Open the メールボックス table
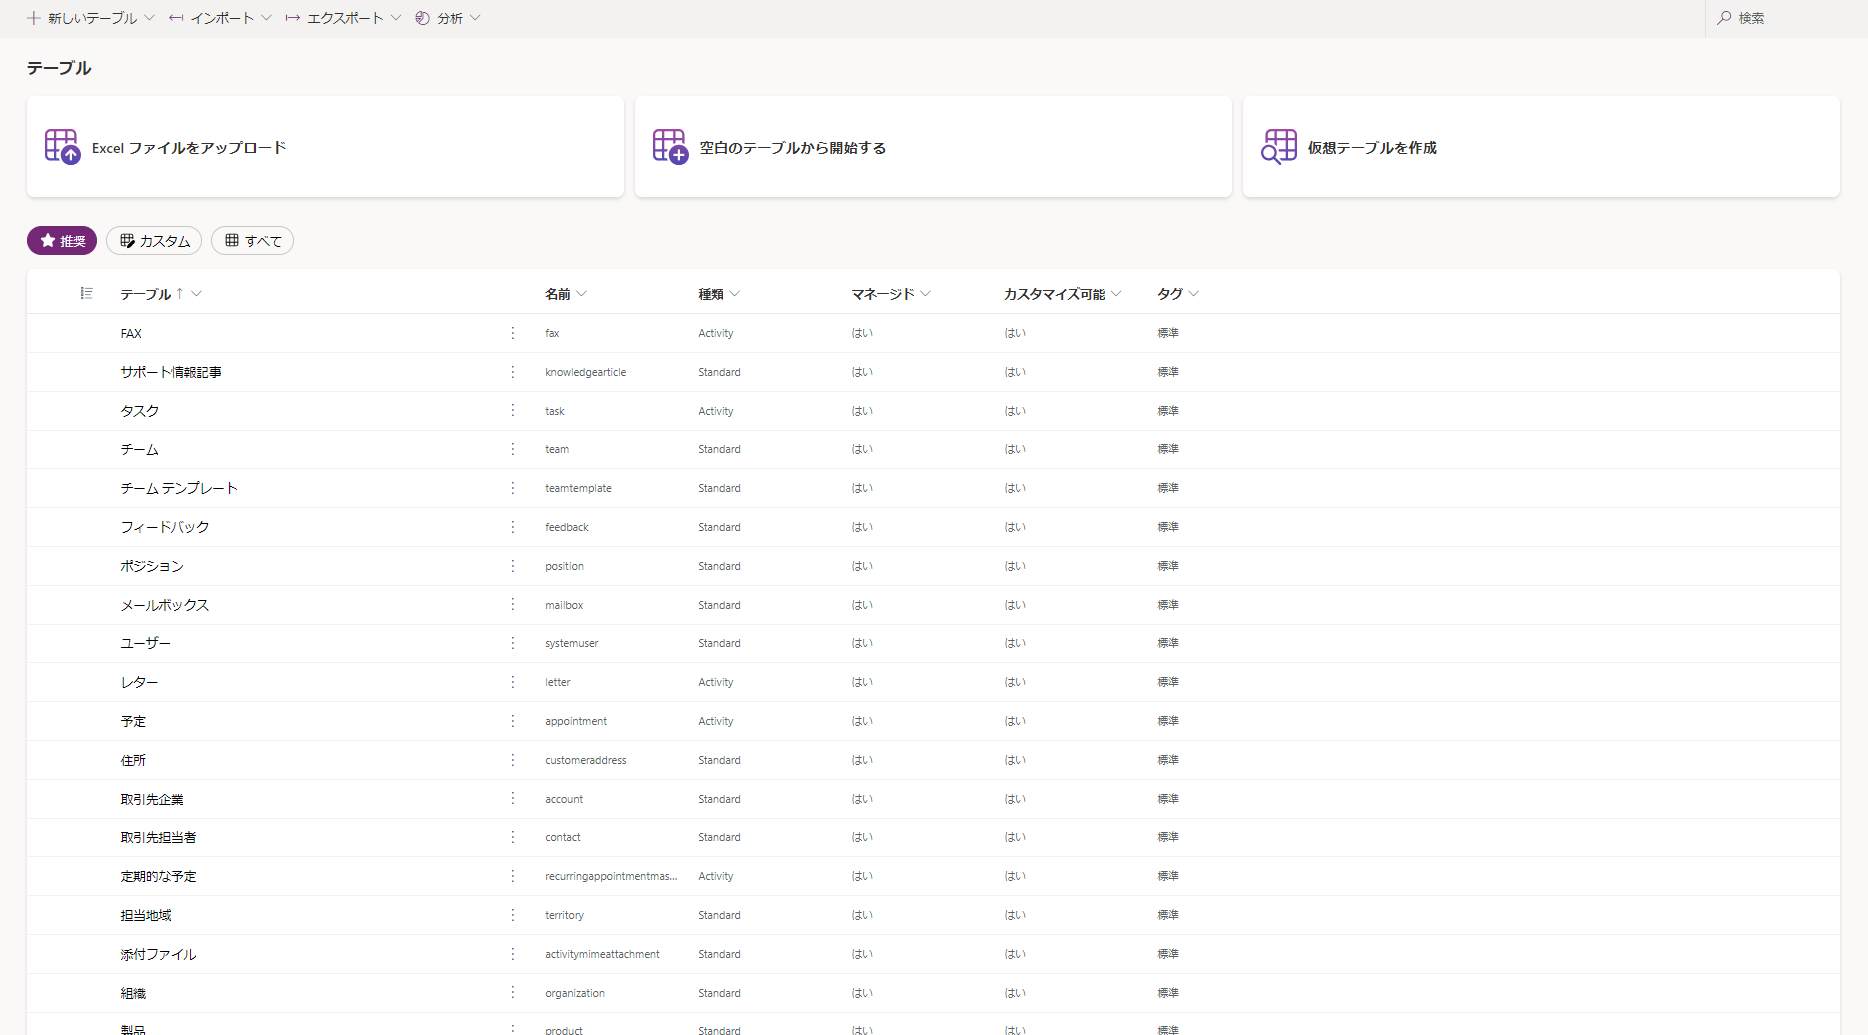The image size is (1868, 1035). click(165, 605)
